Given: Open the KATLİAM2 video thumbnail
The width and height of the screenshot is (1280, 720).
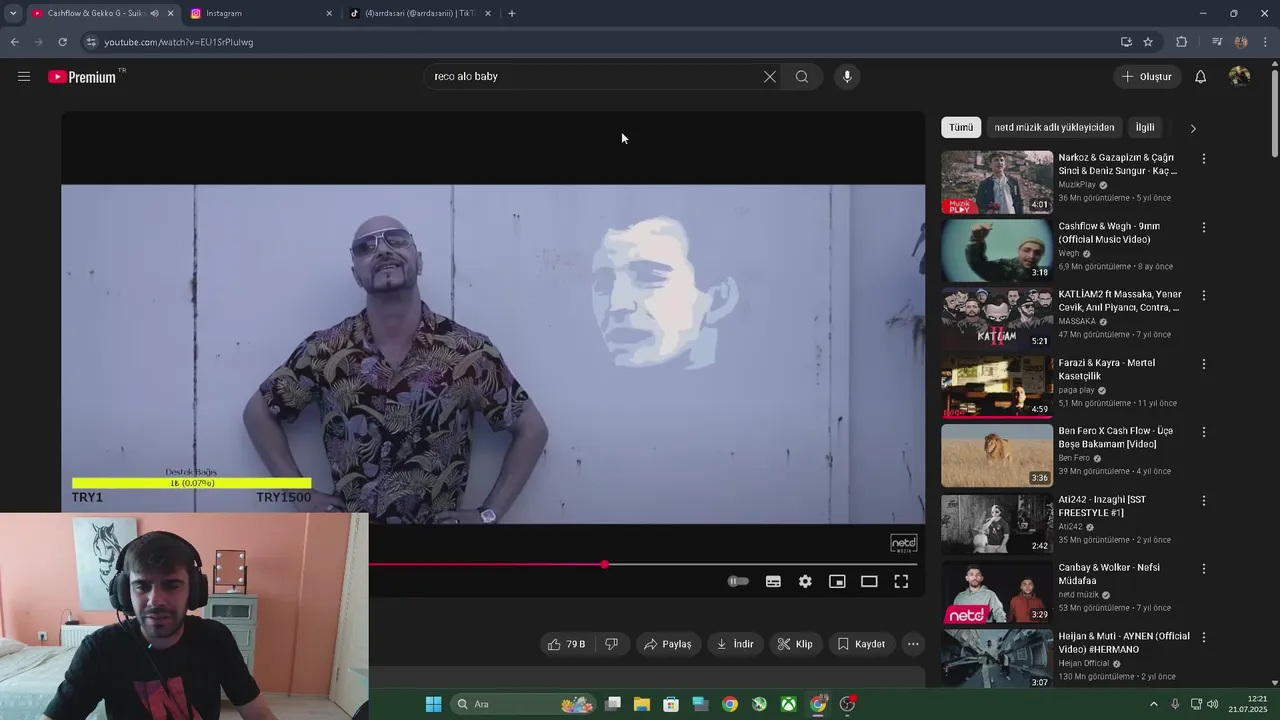Looking at the screenshot, I should click(997, 318).
